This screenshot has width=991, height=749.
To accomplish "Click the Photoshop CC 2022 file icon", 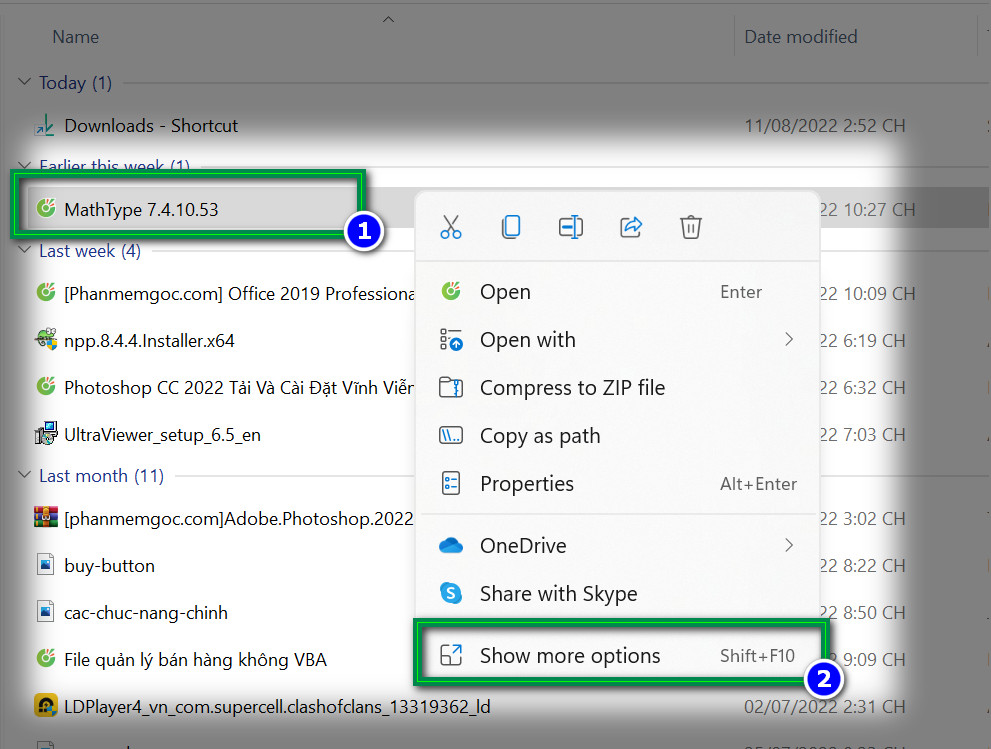I will [x=46, y=386].
